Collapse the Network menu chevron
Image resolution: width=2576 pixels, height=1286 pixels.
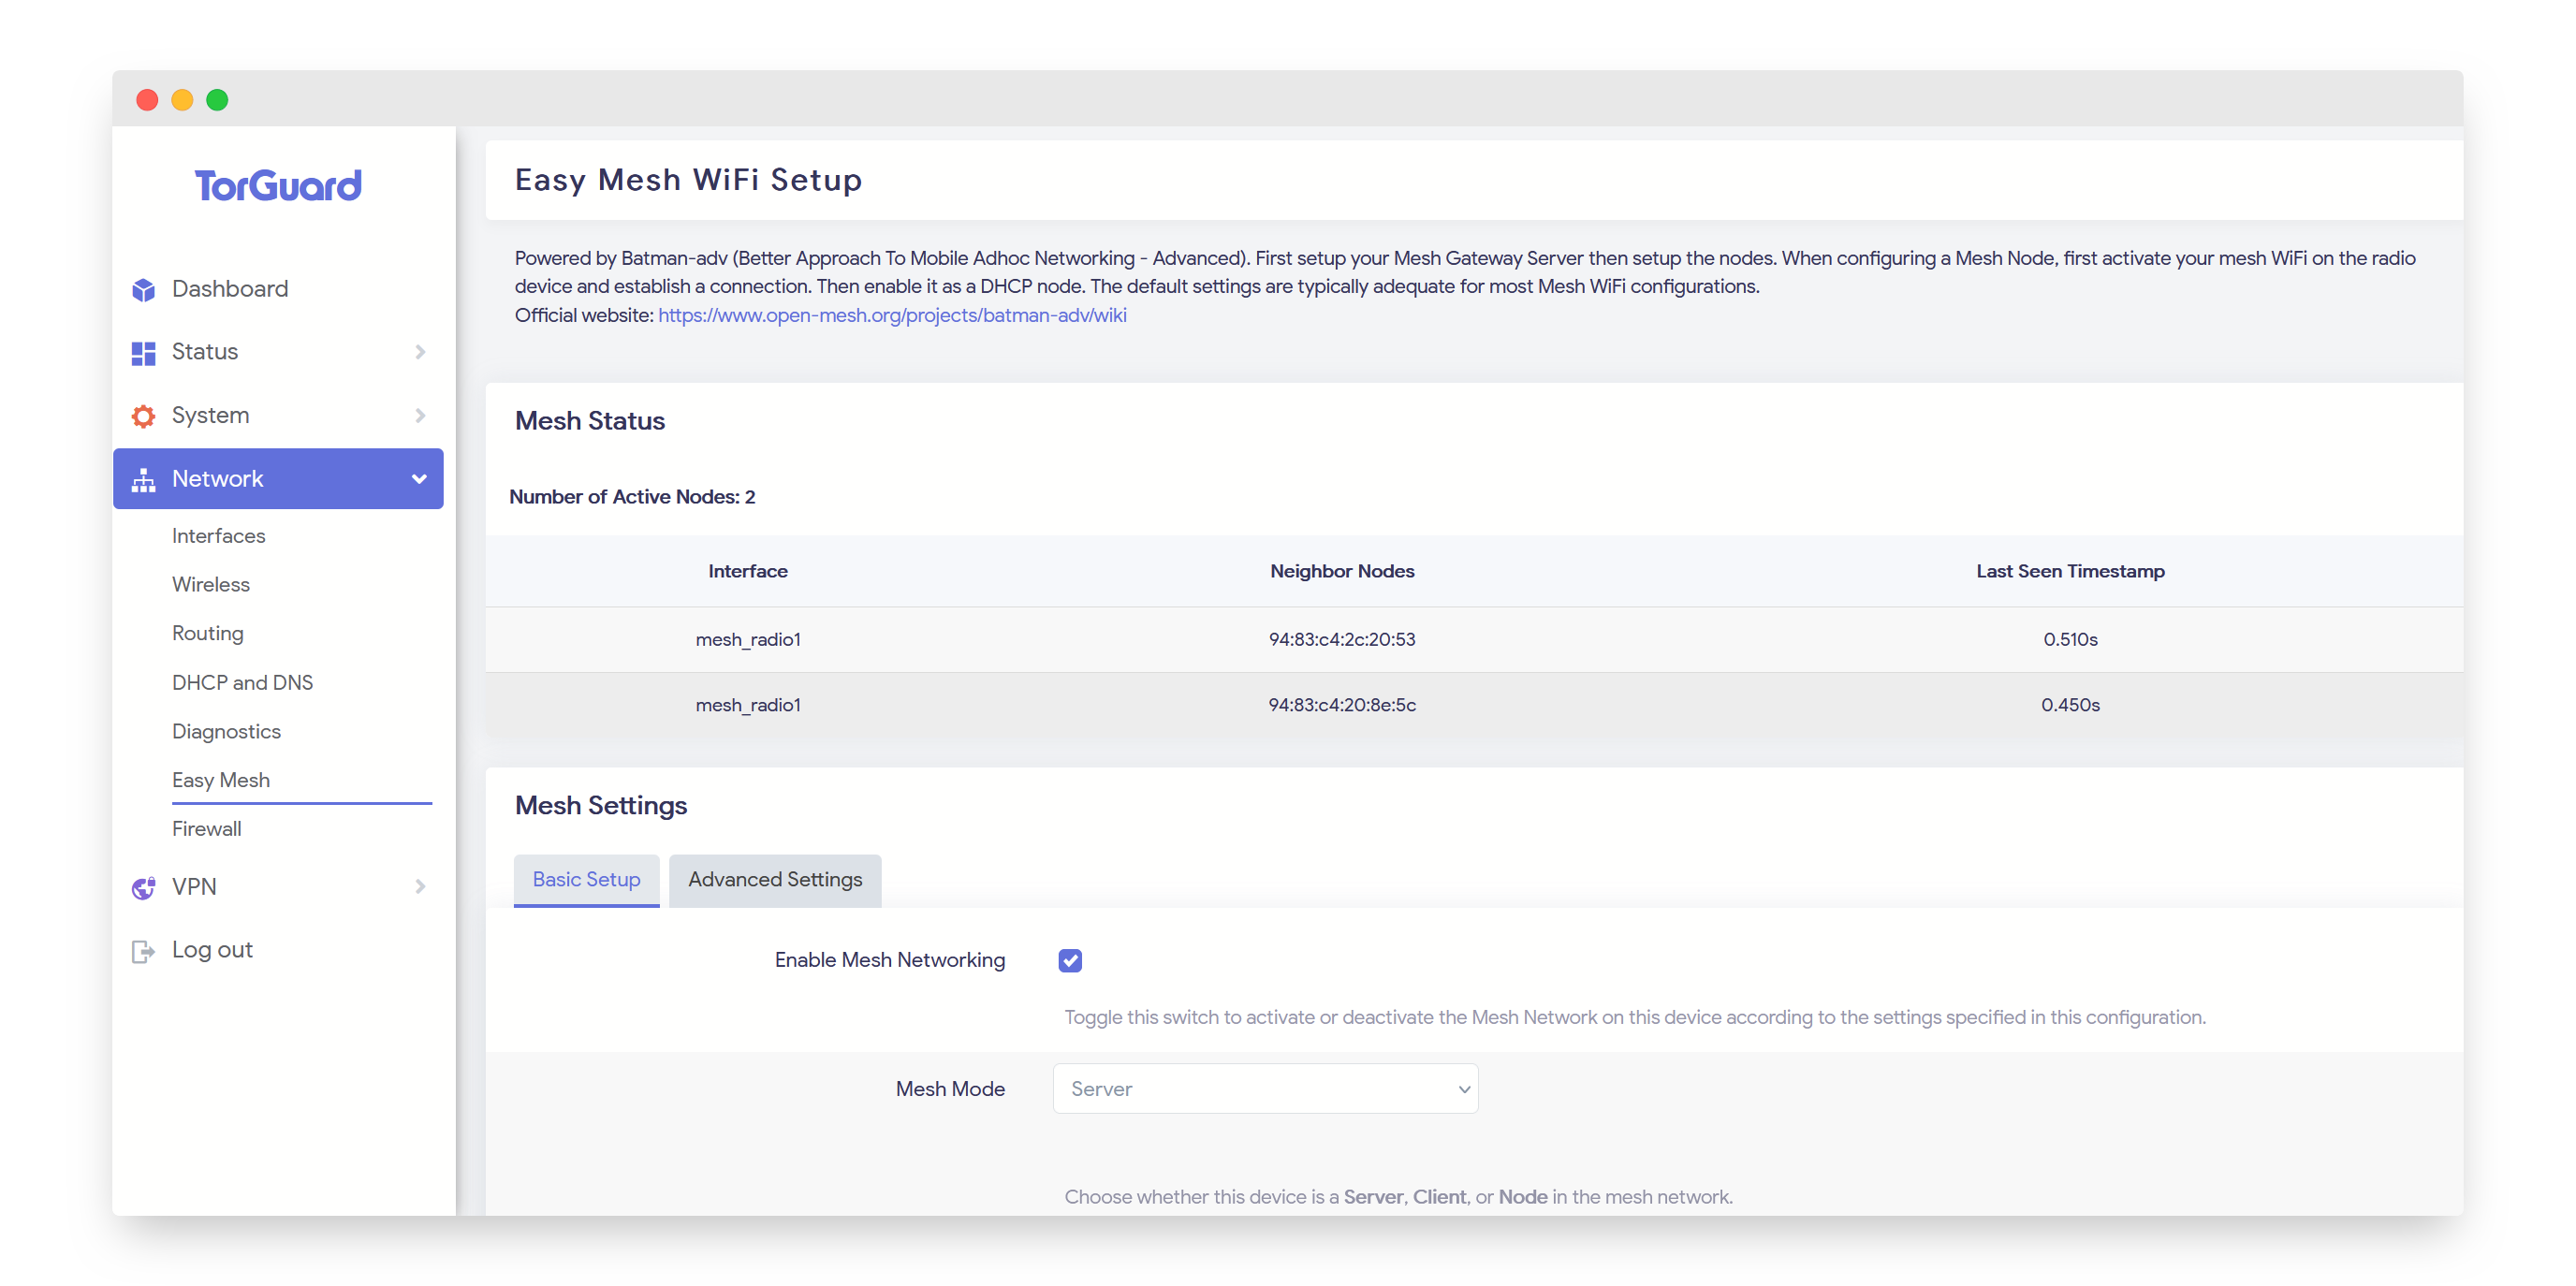tap(419, 479)
